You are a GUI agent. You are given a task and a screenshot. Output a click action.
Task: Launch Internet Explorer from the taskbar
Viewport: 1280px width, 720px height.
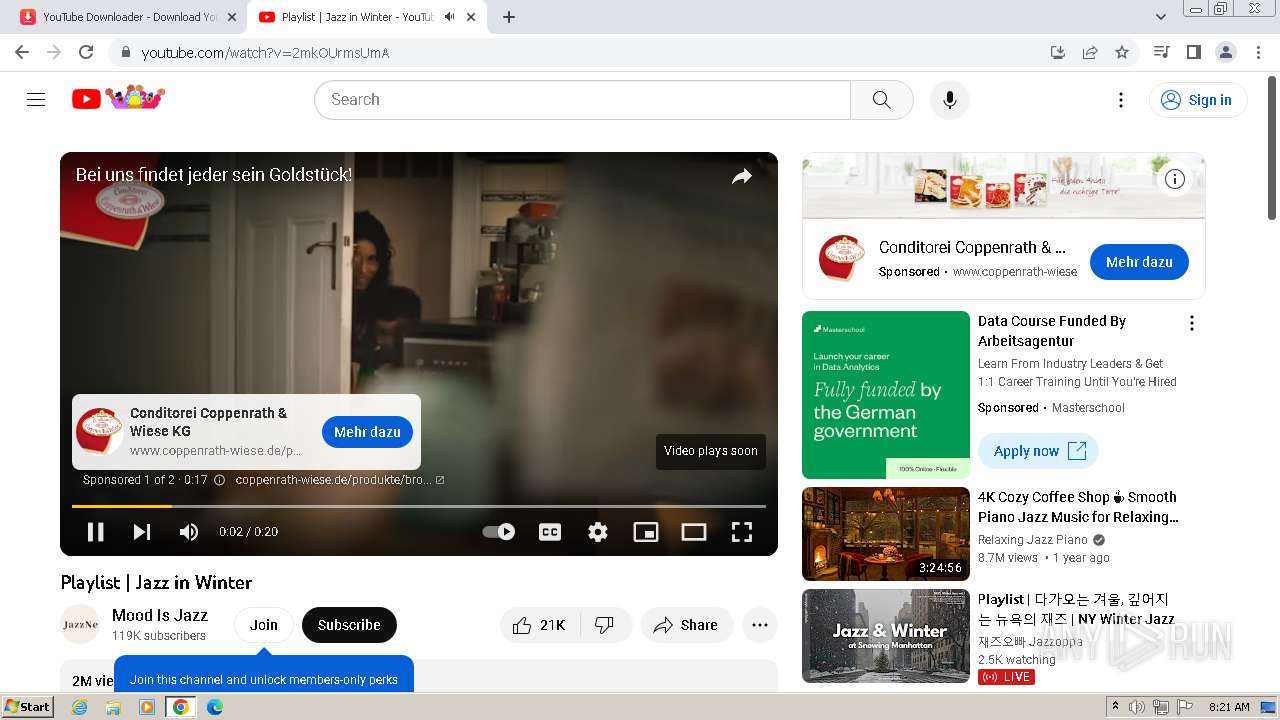(x=80, y=707)
